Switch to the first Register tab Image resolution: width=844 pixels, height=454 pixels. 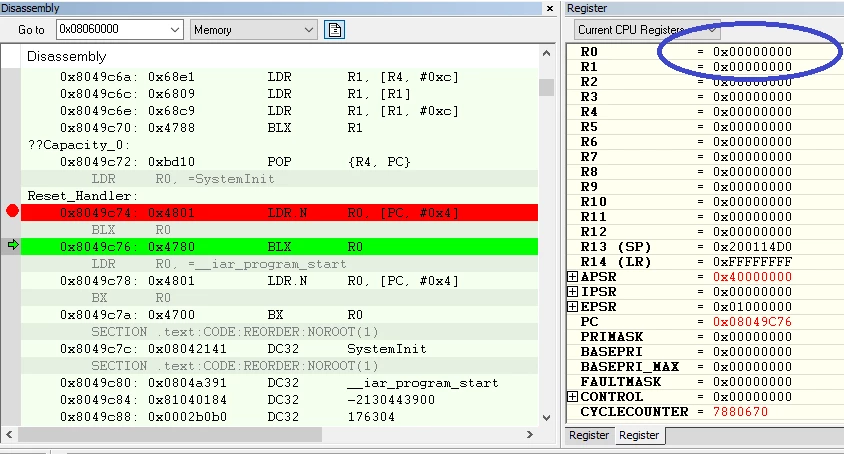click(589, 435)
